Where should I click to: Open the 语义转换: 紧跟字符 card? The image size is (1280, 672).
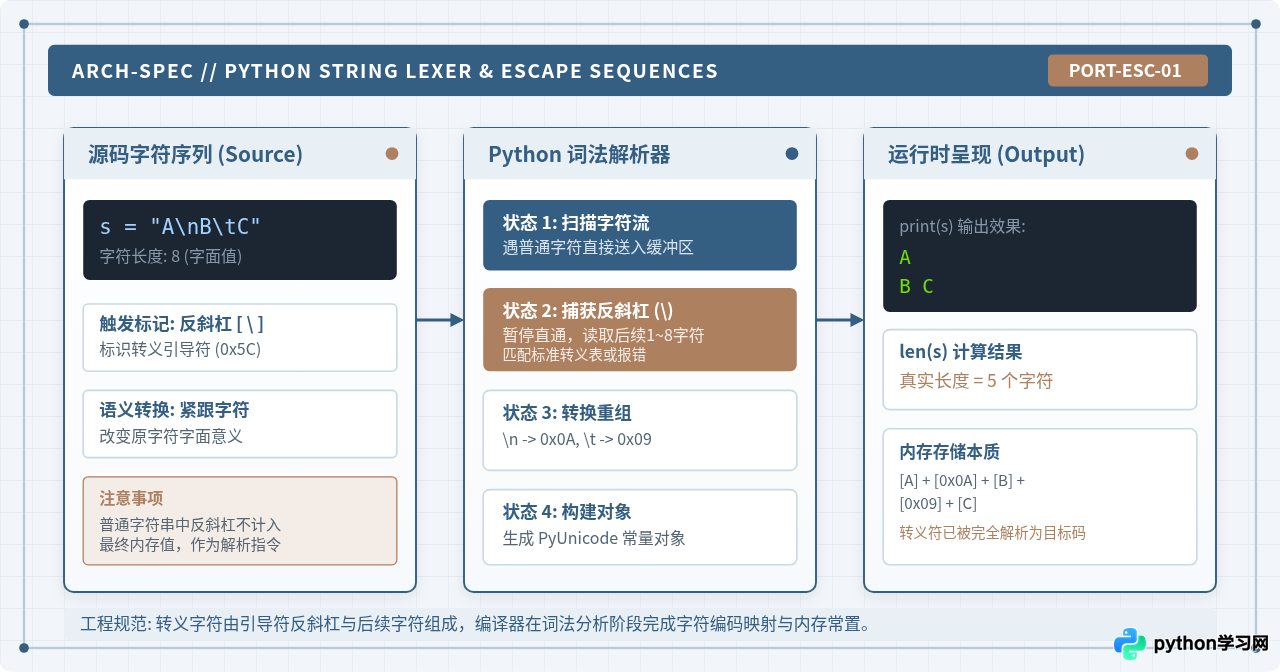[x=240, y=423]
